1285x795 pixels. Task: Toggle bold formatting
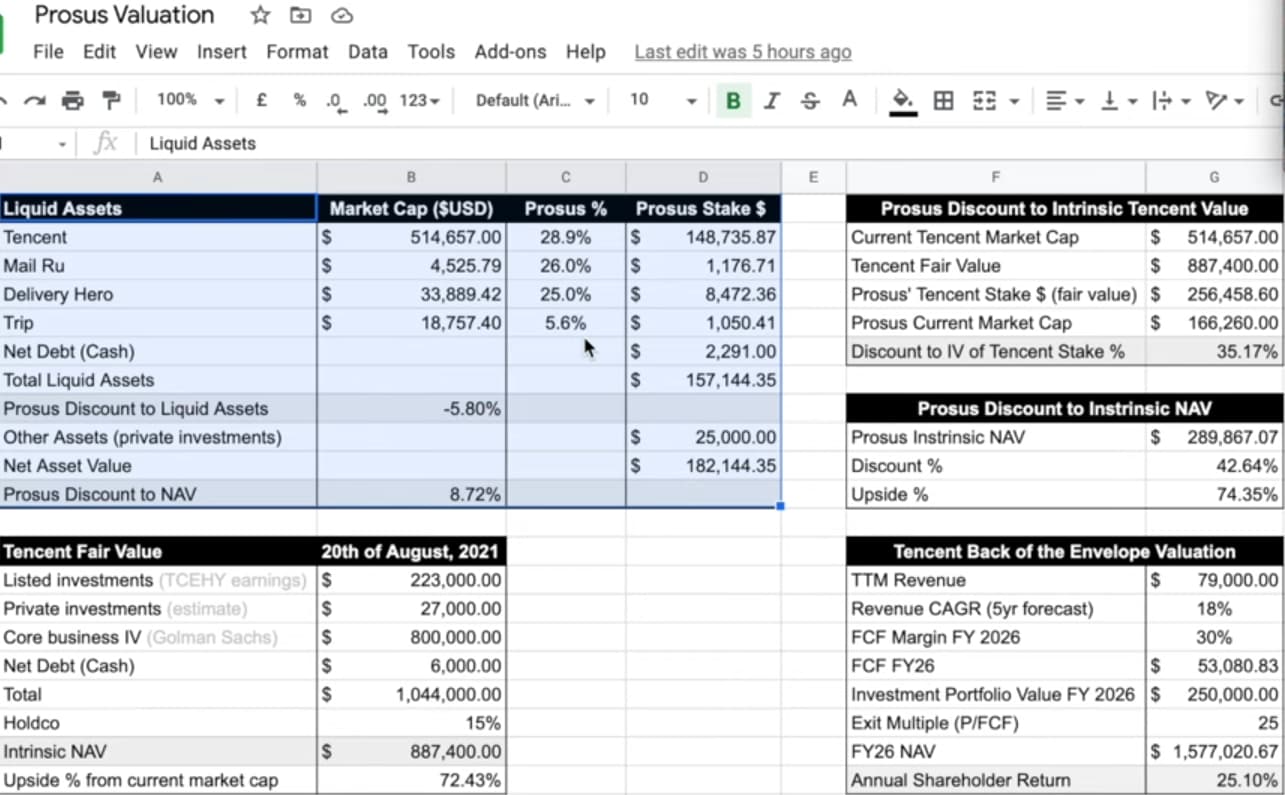(733, 100)
